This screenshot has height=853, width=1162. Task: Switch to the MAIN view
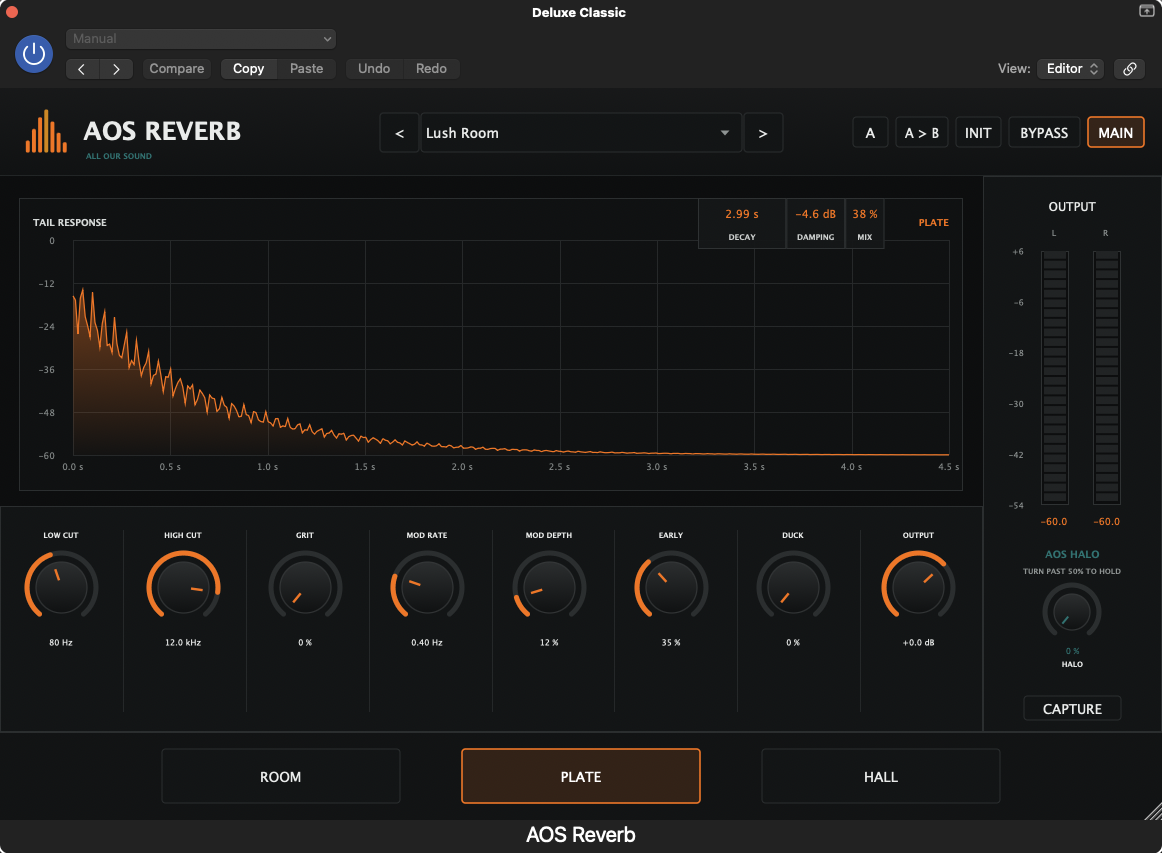1115,133
